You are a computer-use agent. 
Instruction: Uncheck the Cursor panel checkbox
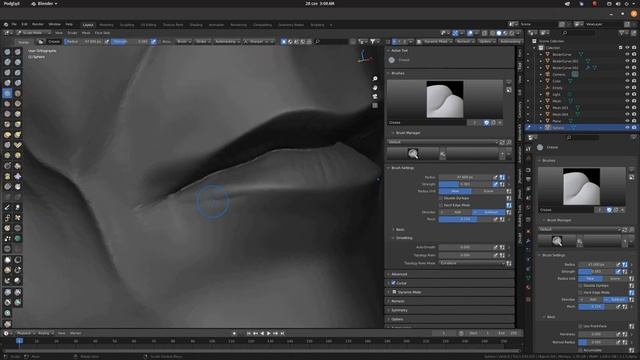tap(394, 283)
